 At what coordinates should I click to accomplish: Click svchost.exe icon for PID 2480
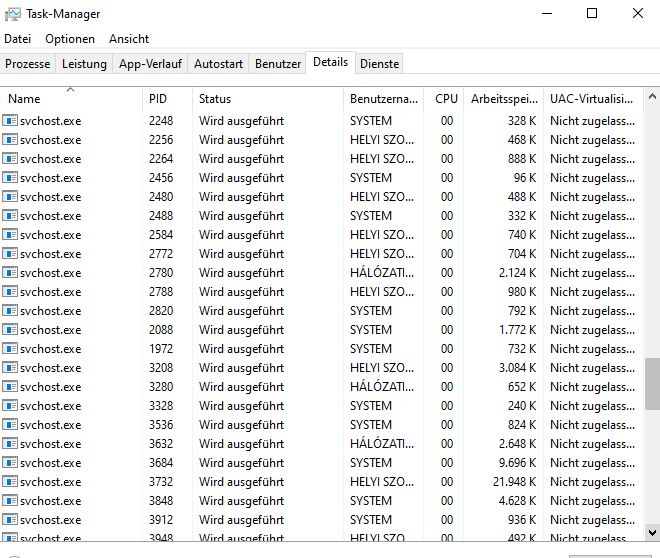[10, 197]
